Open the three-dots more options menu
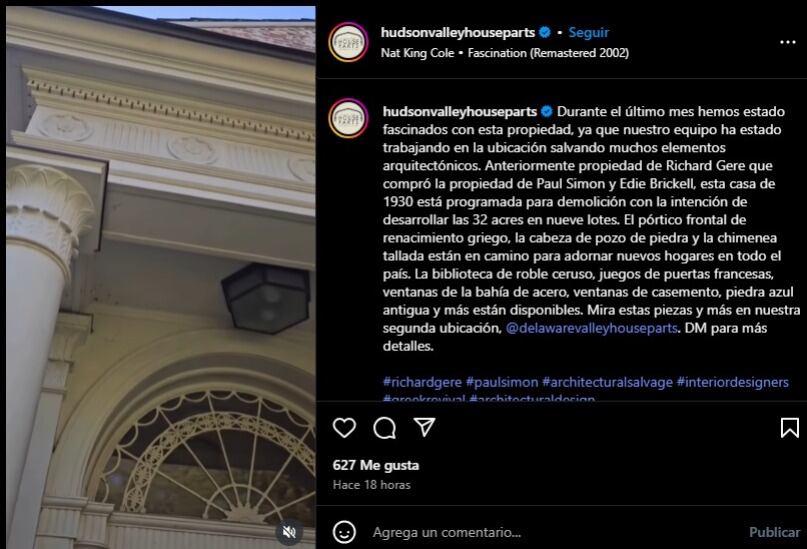 pyautogui.click(x=787, y=42)
